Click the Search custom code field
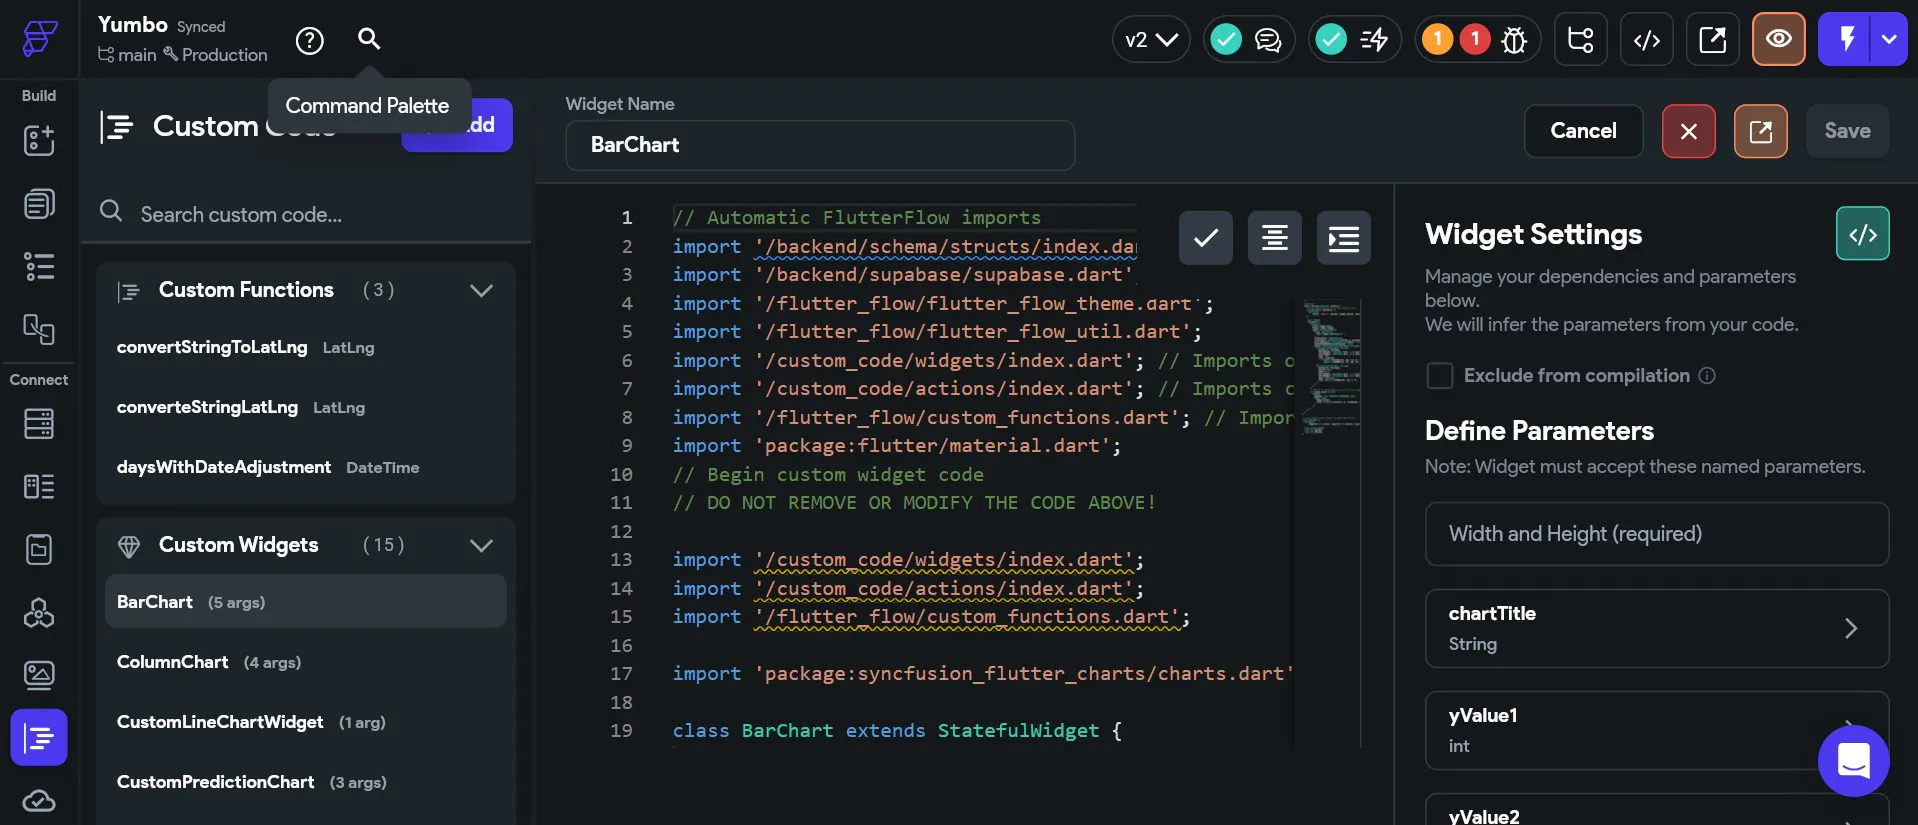This screenshot has height=825, width=1918. [x=306, y=214]
